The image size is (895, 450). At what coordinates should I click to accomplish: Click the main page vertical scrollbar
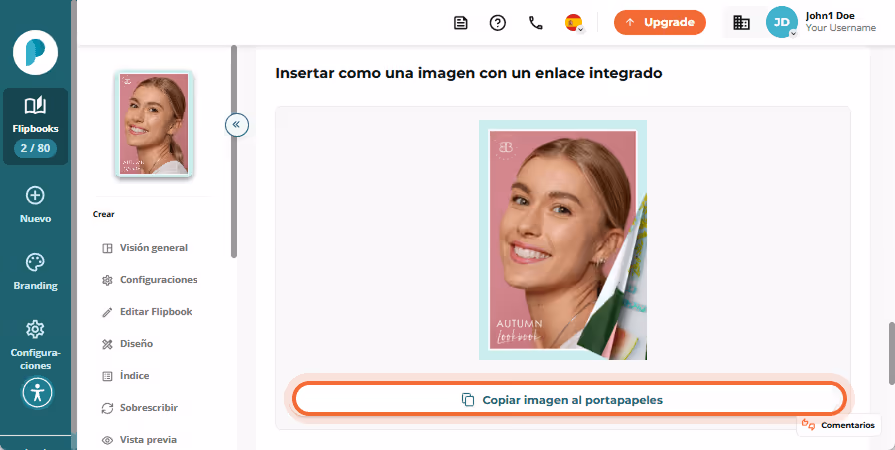coord(891,353)
